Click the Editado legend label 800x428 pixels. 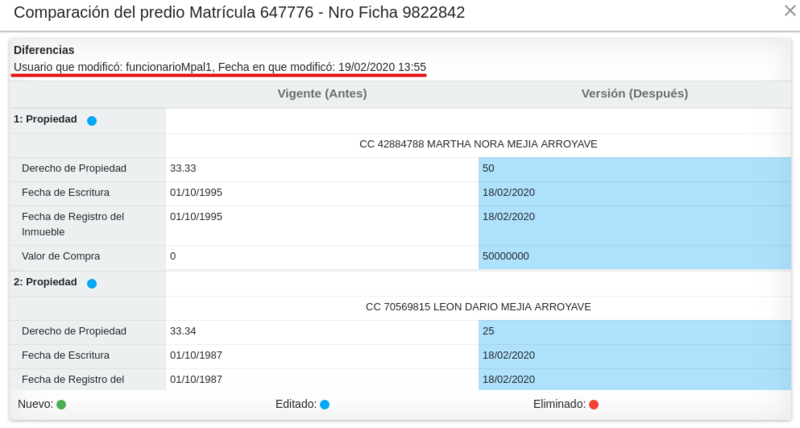click(296, 404)
